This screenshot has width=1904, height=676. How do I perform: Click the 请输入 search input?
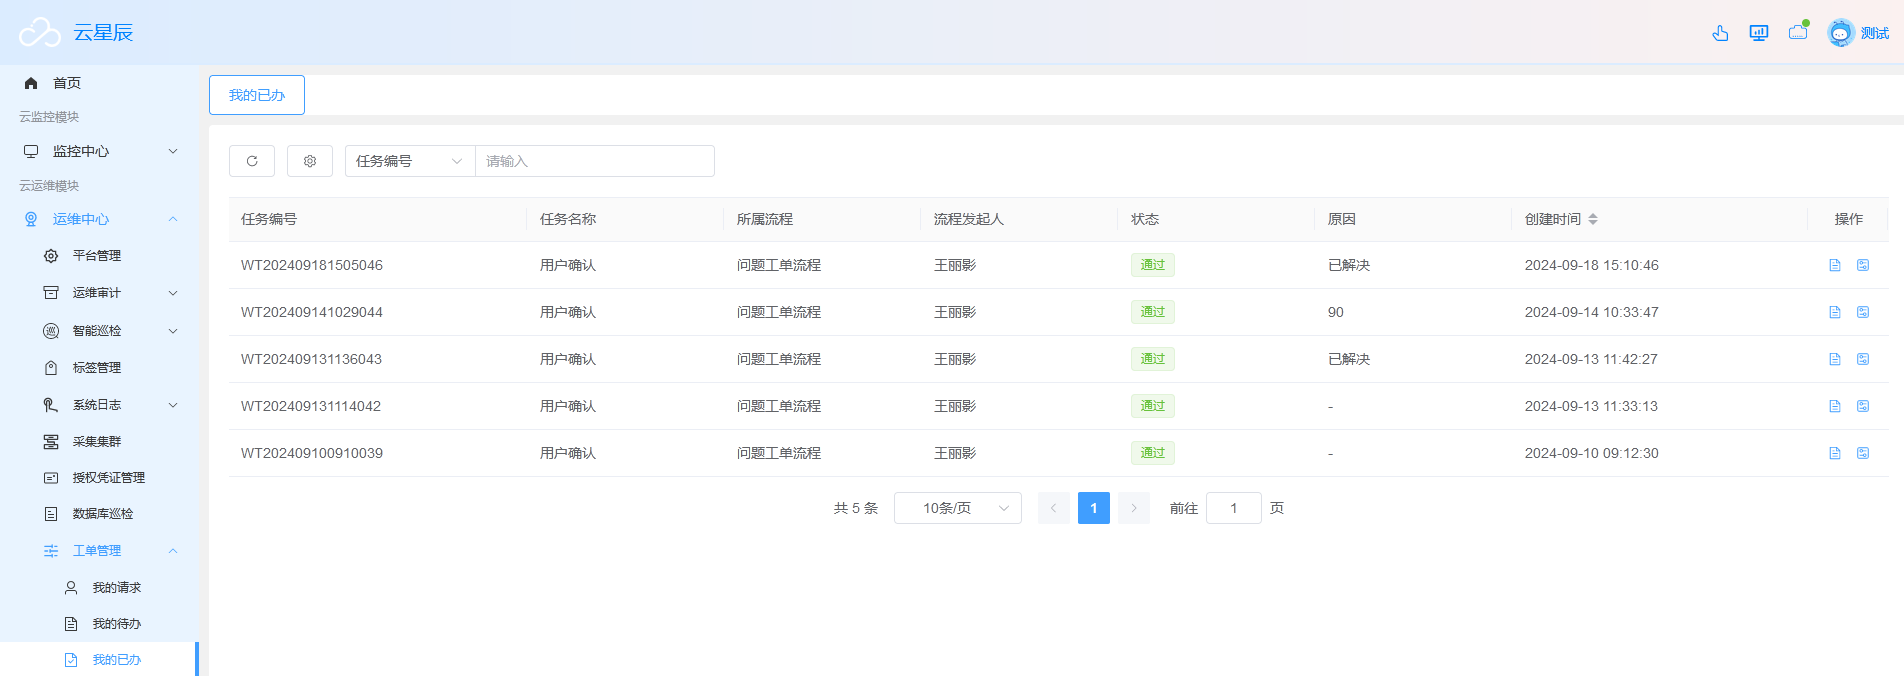(595, 161)
